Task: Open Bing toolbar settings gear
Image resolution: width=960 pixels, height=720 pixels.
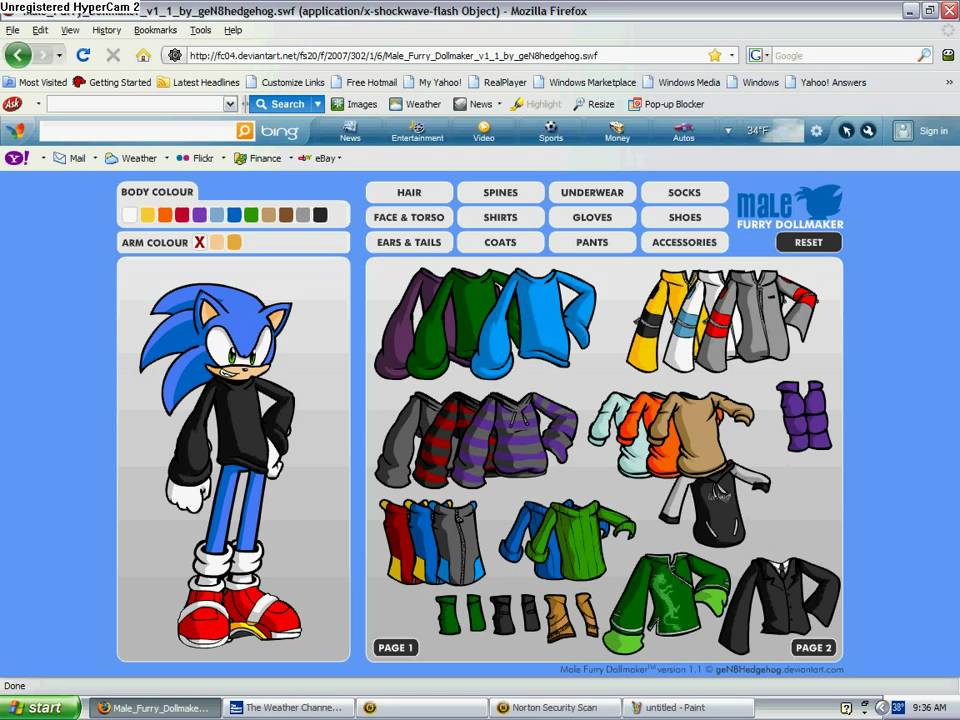Action: point(816,130)
